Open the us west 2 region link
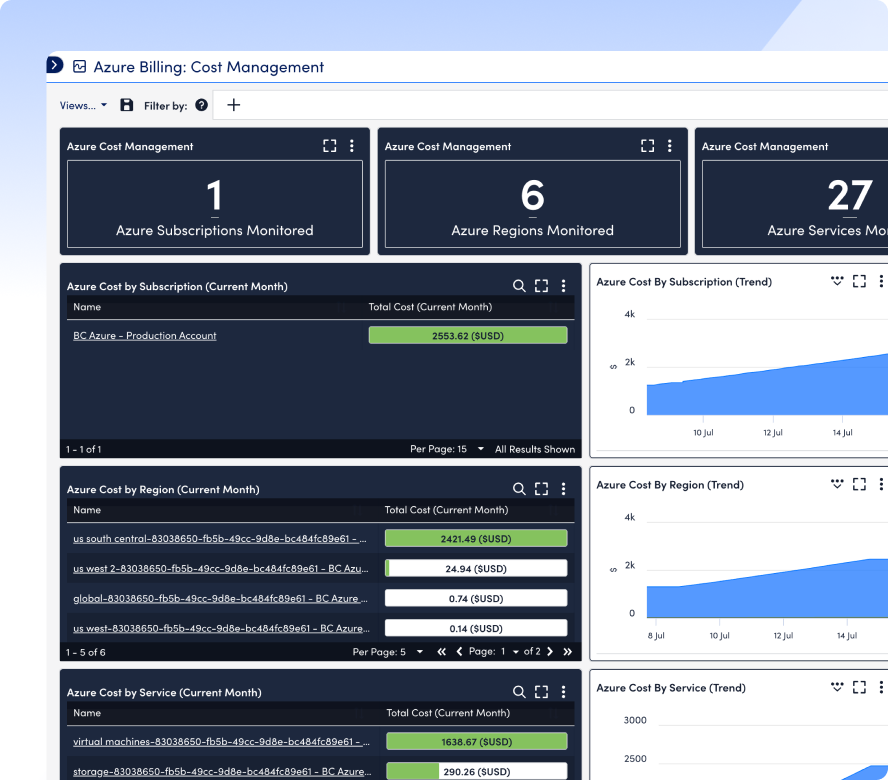The height and width of the screenshot is (780, 888). click(221, 568)
